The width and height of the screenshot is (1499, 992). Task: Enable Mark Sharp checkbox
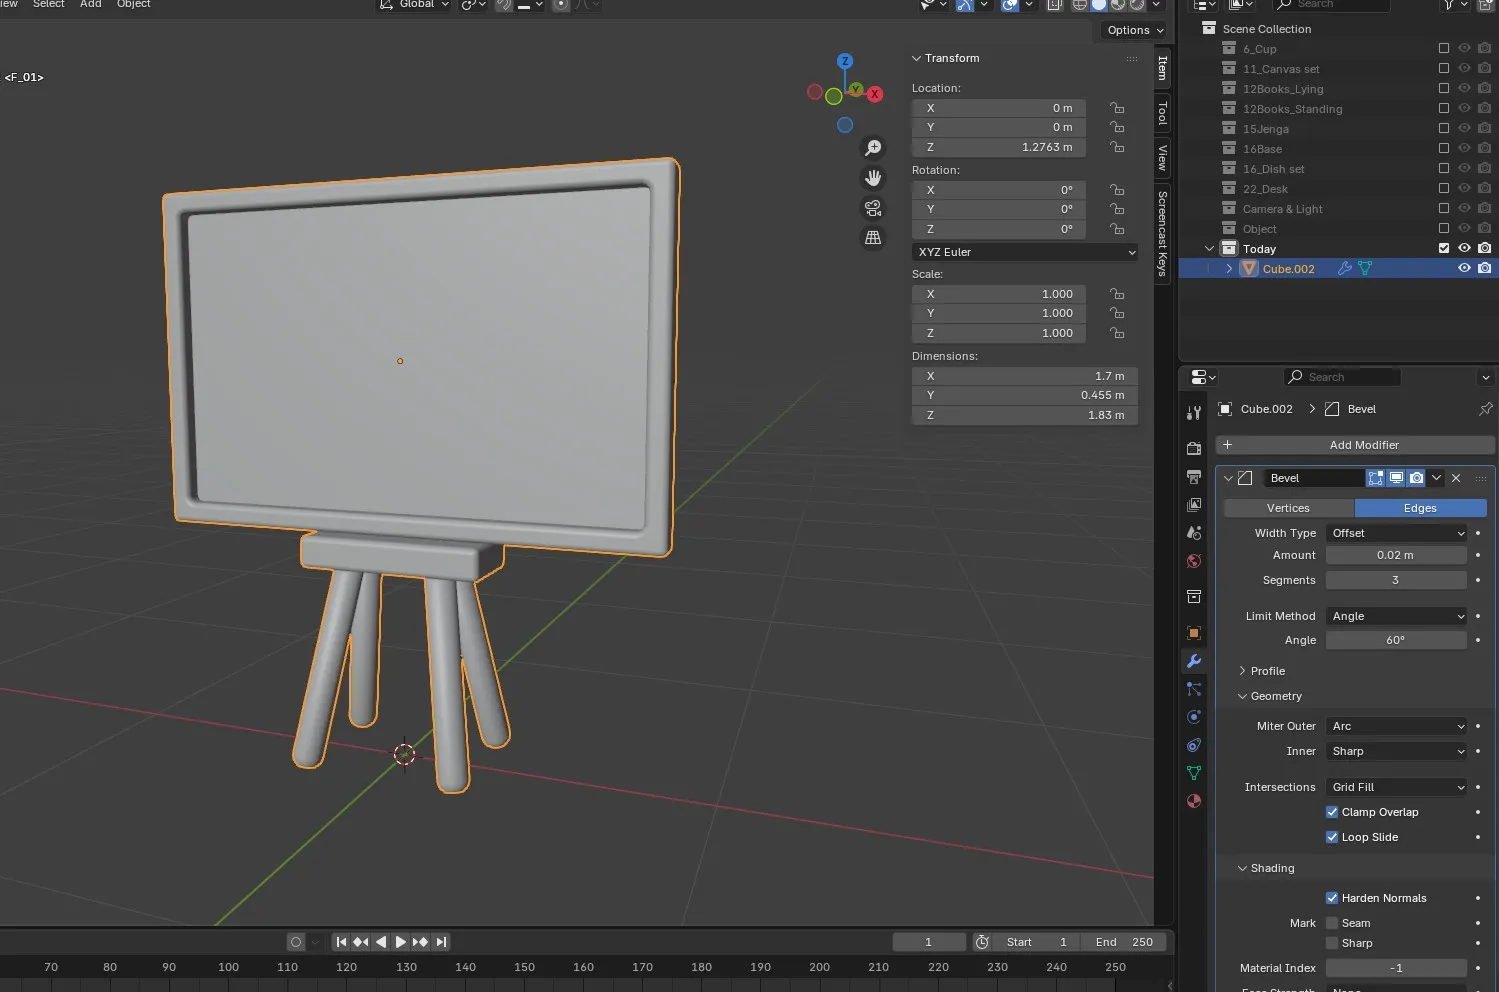pyautogui.click(x=1332, y=943)
